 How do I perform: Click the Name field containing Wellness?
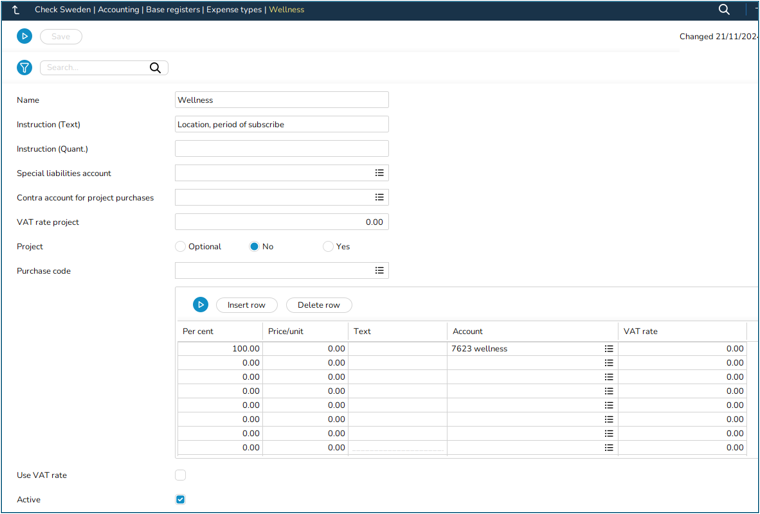tap(282, 100)
